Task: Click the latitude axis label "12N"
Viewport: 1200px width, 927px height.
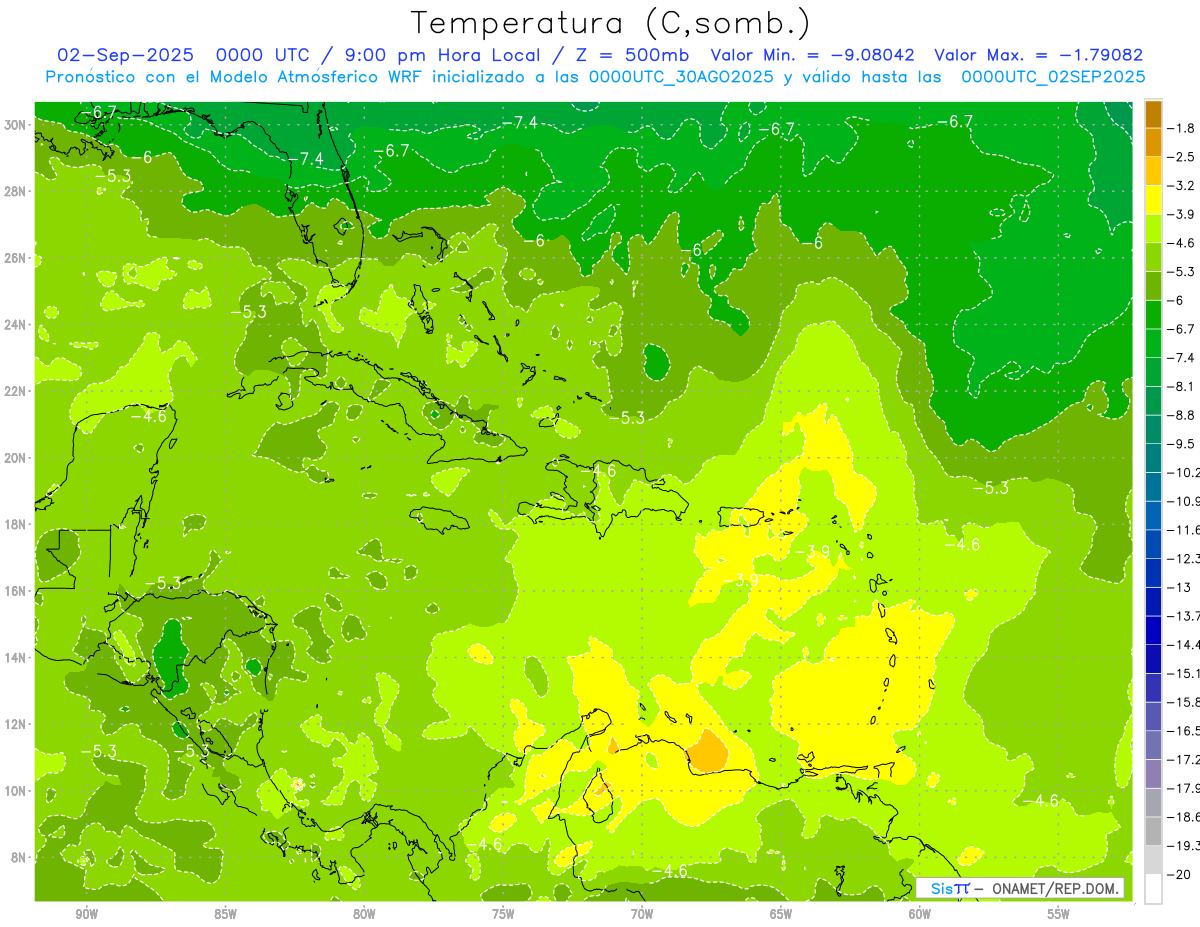Action: (x=16, y=724)
